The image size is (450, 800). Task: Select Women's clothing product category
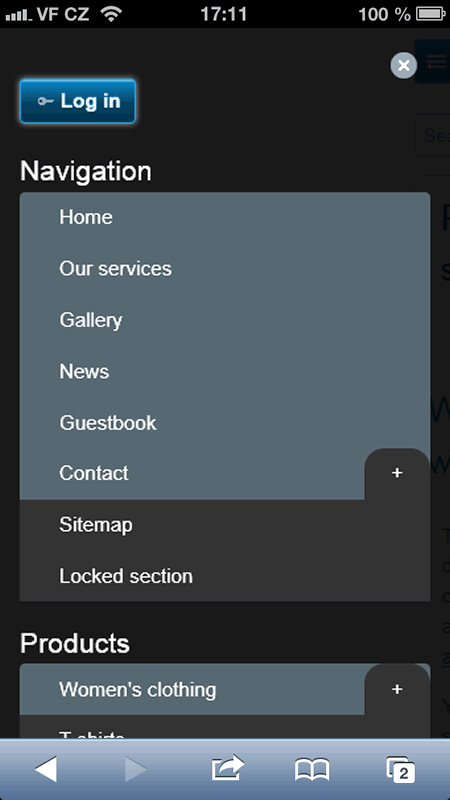point(192,689)
